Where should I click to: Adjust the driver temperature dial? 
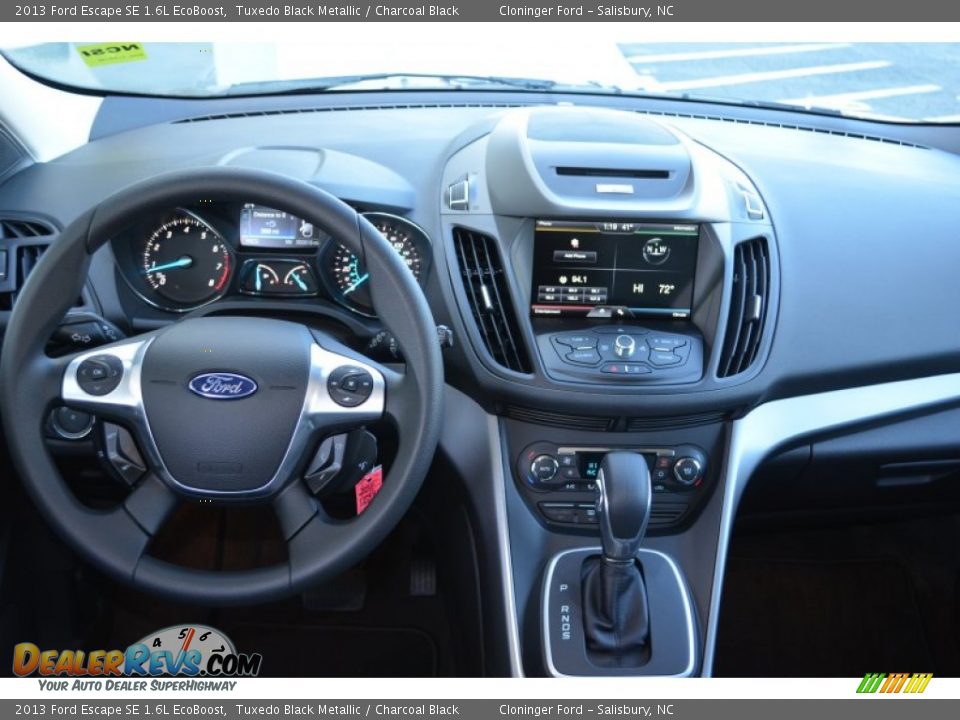545,468
